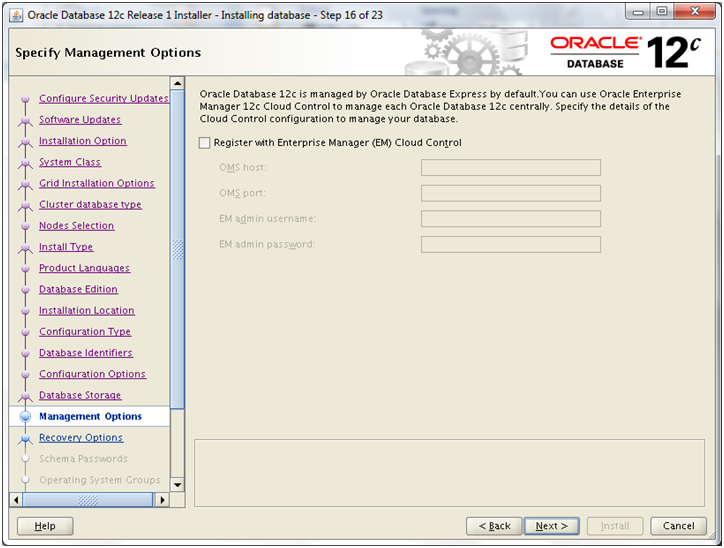724x548 pixels.
Task: Go to Configuration Options step
Action: coord(92,374)
